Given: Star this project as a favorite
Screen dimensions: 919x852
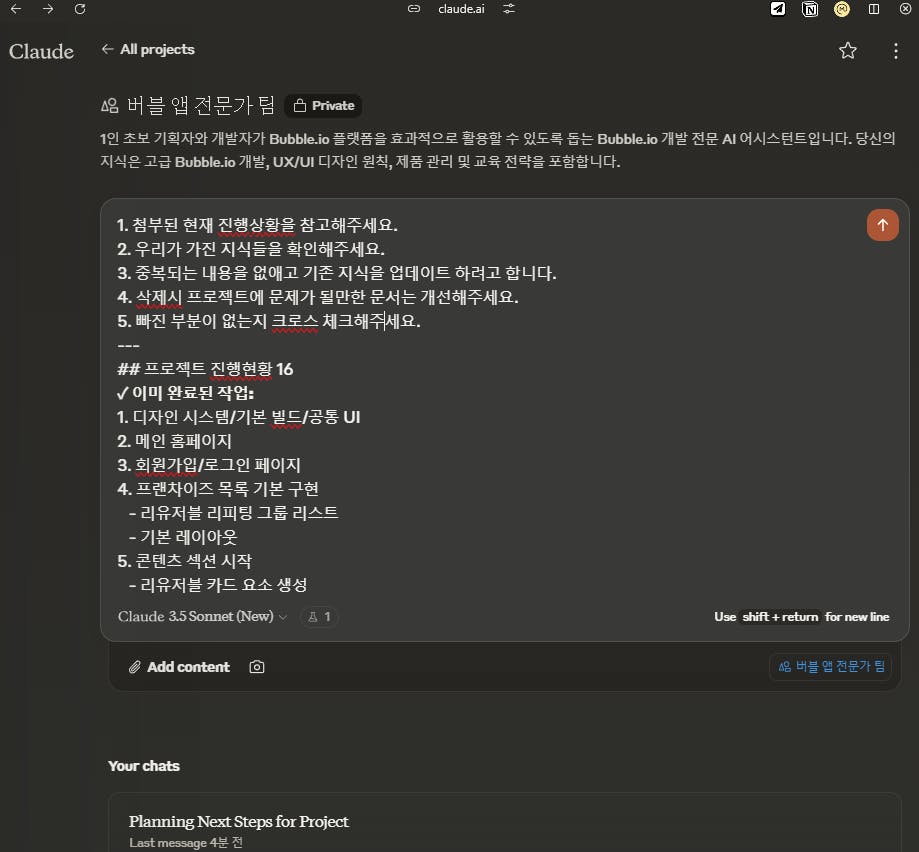Looking at the screenshot, I should 847,51.
